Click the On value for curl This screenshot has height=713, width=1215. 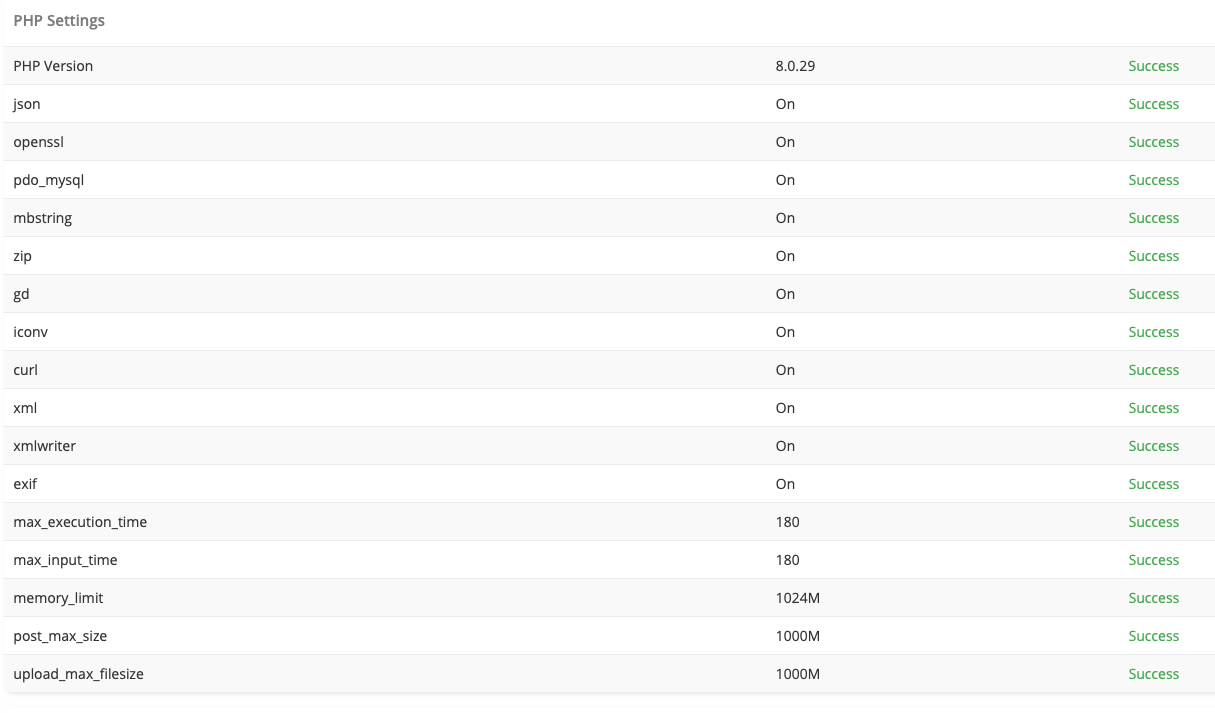pyautogui.click(x=785, y=370)
